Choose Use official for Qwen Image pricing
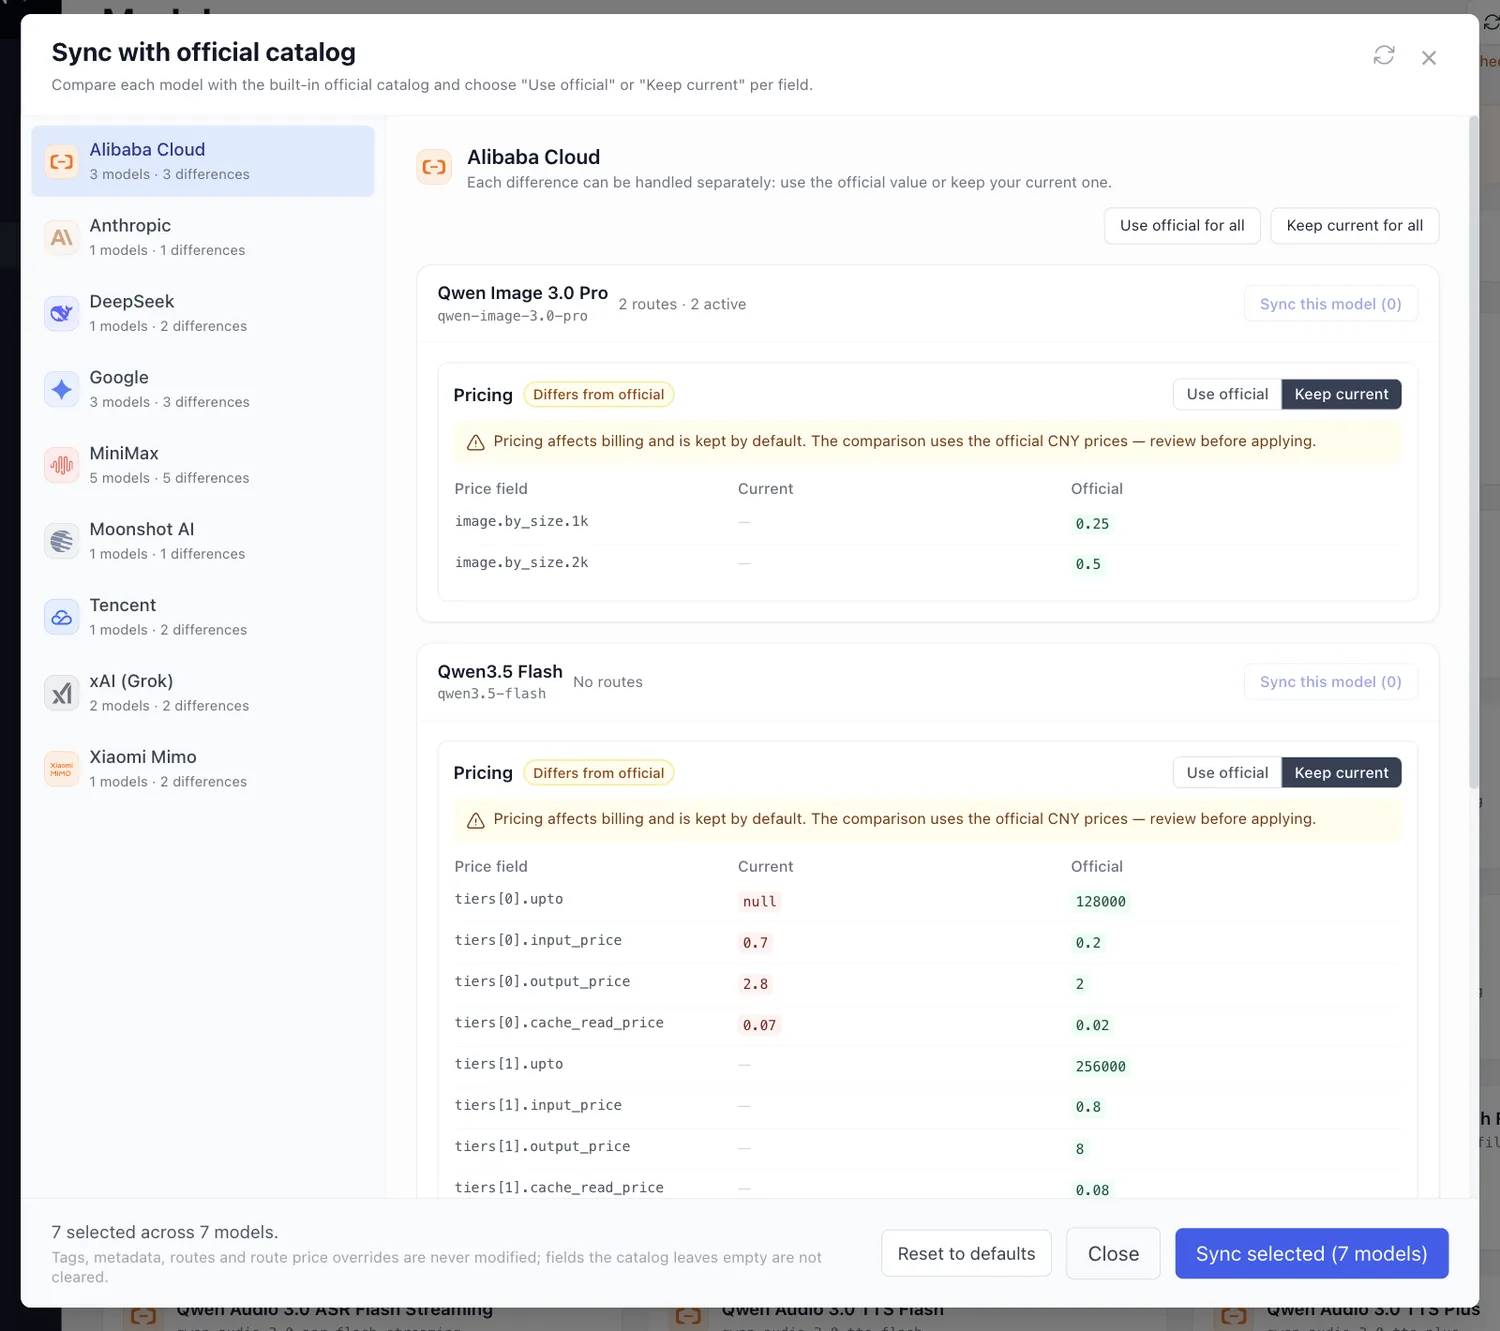This screenshot has width=1500, height=1331. point(1227,394)
